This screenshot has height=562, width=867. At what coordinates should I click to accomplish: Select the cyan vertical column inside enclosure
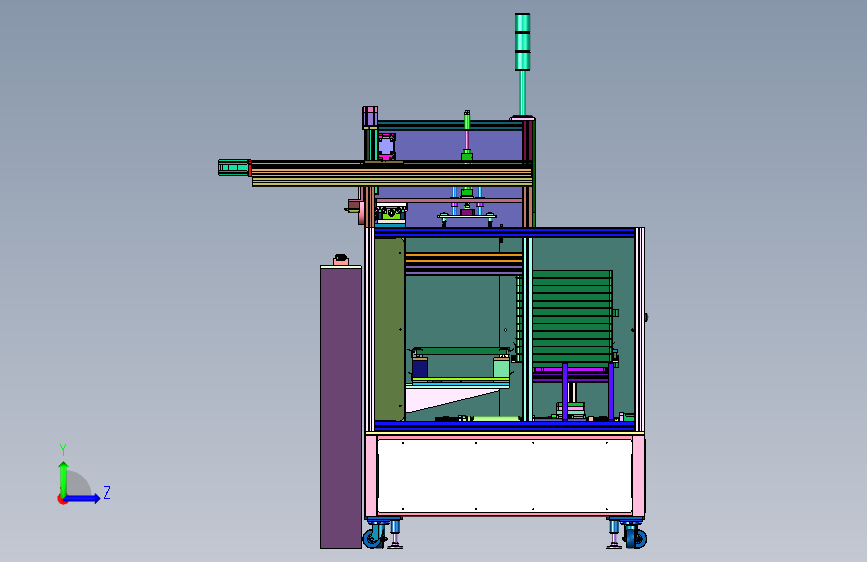tap(527, 329)
